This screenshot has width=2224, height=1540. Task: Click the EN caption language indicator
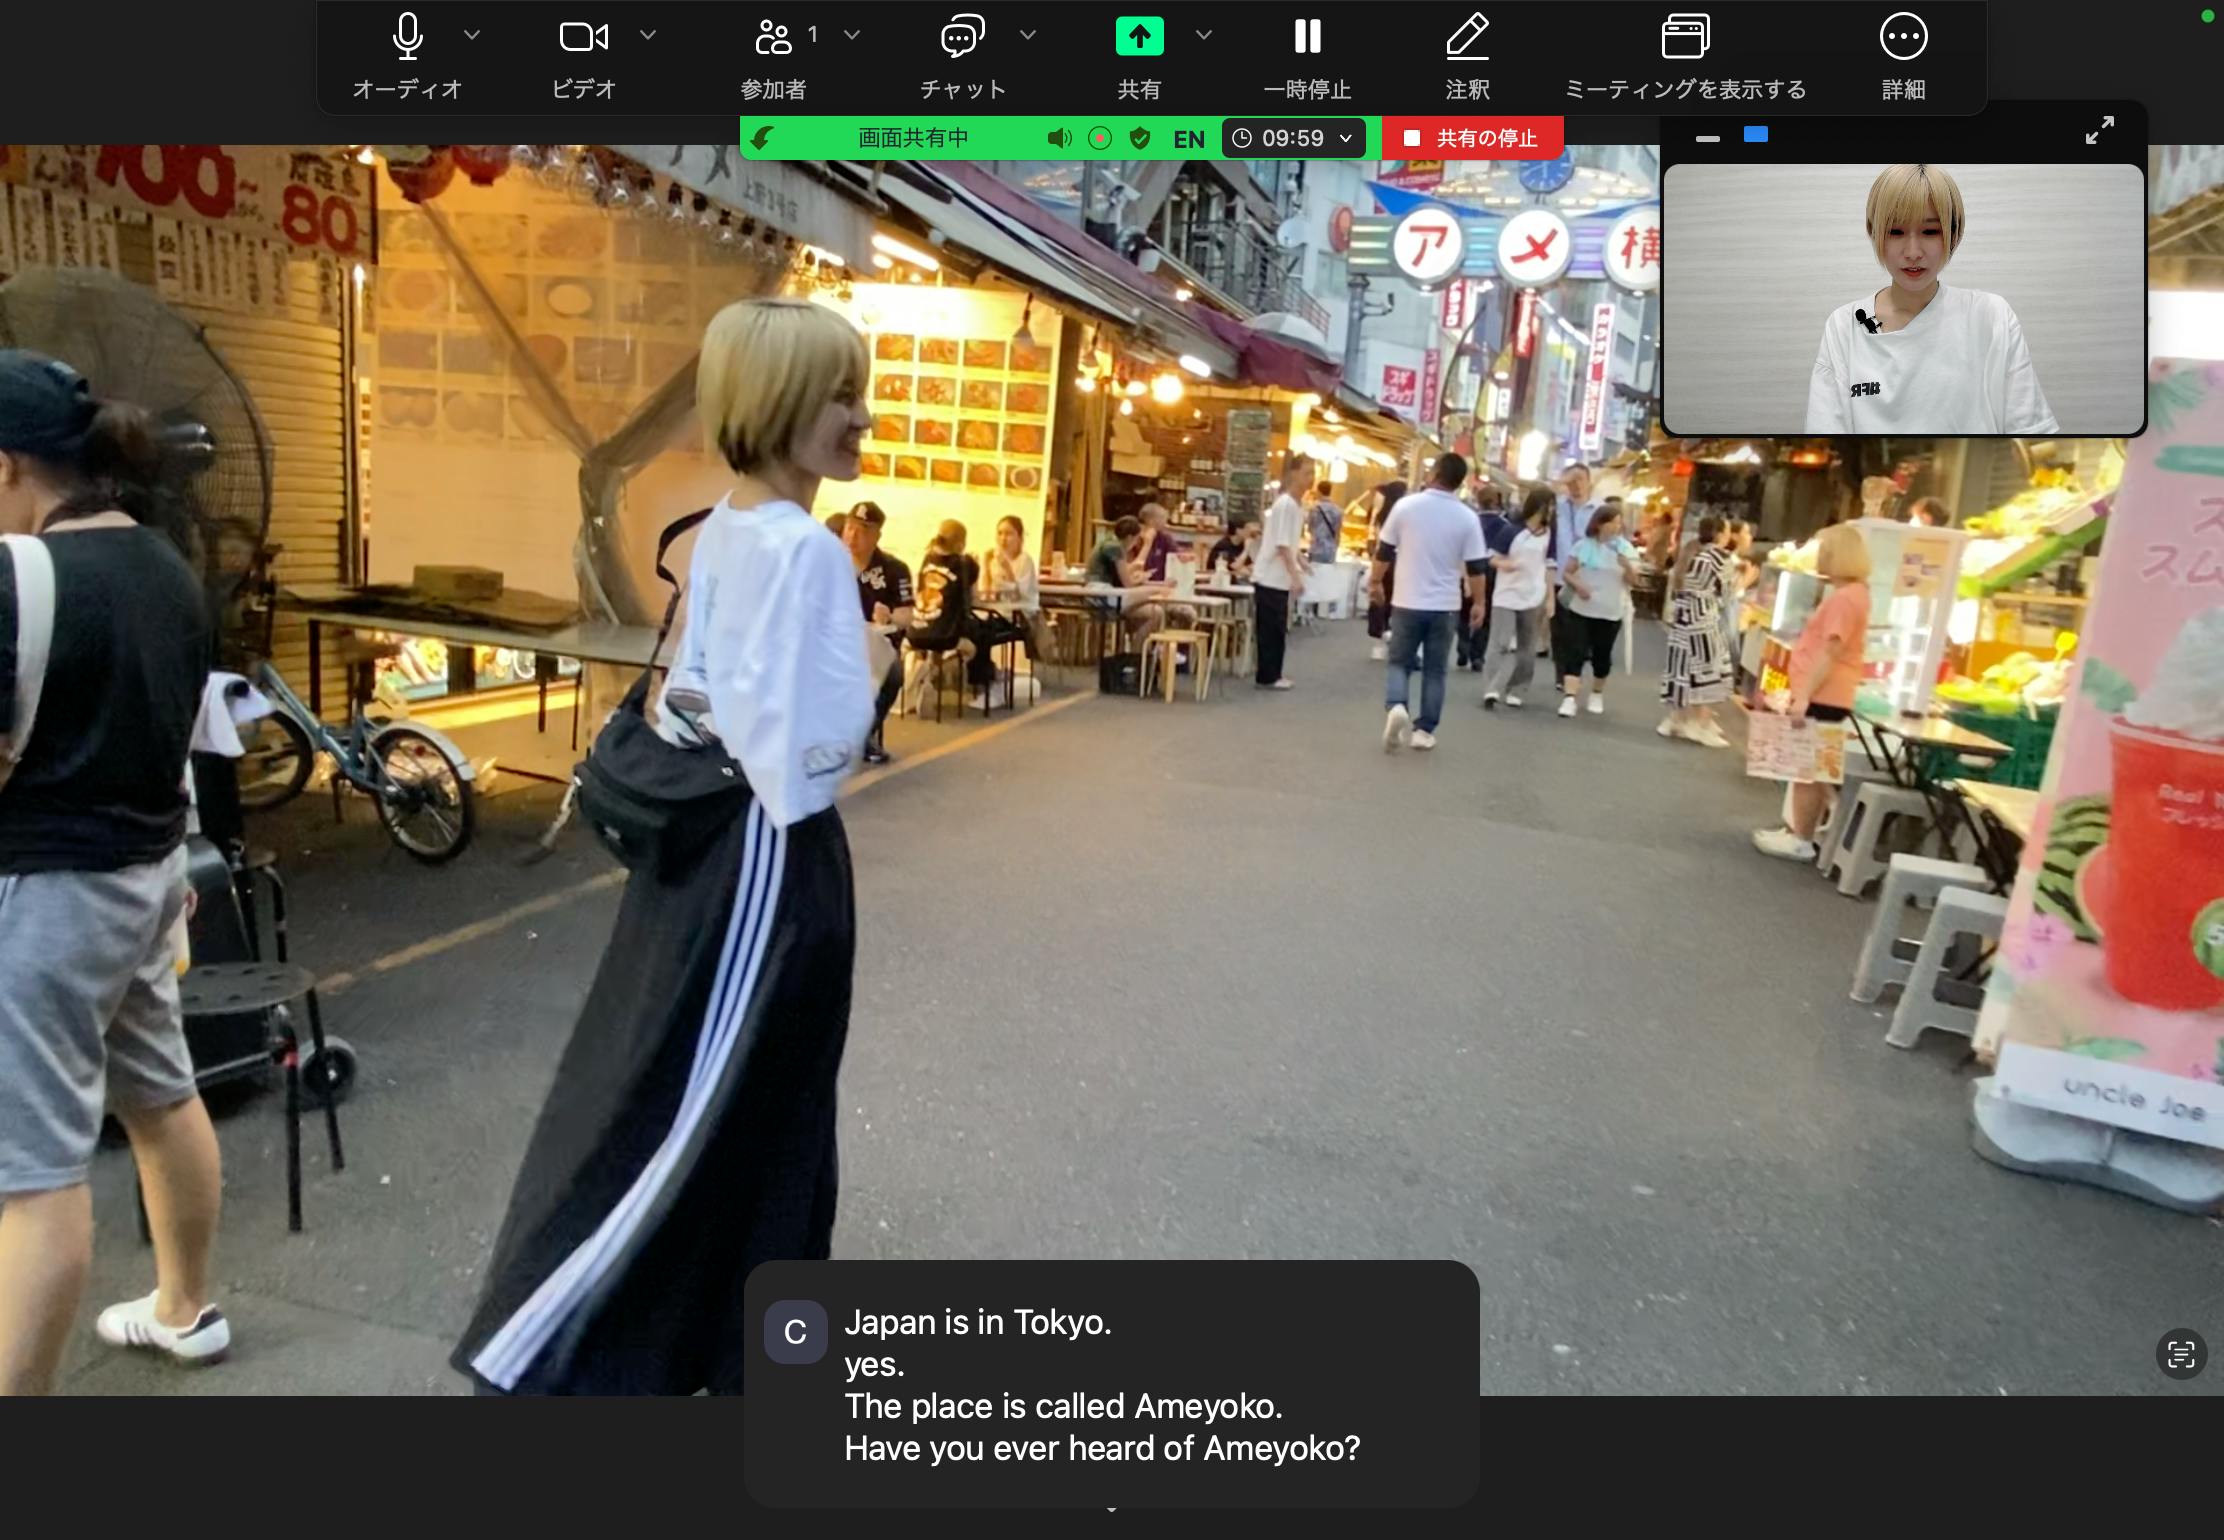(1189, 139)
